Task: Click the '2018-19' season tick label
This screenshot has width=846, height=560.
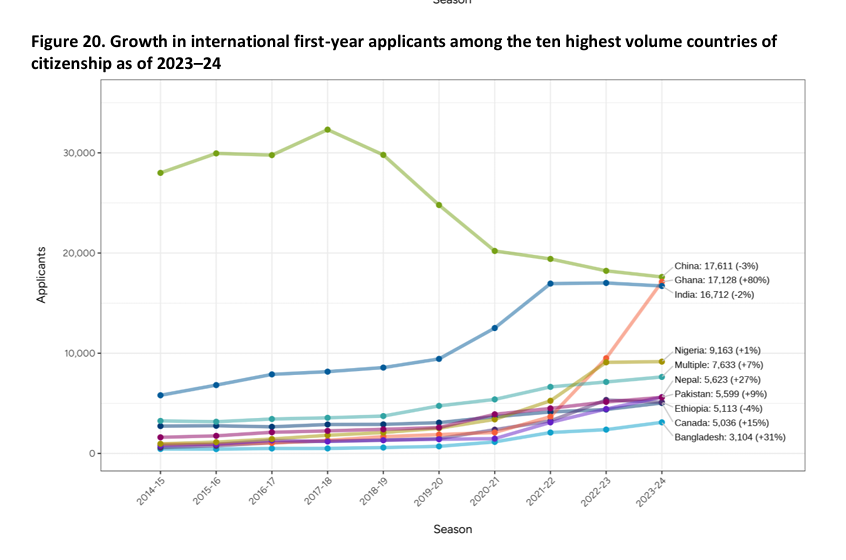Action: (373, 491)
